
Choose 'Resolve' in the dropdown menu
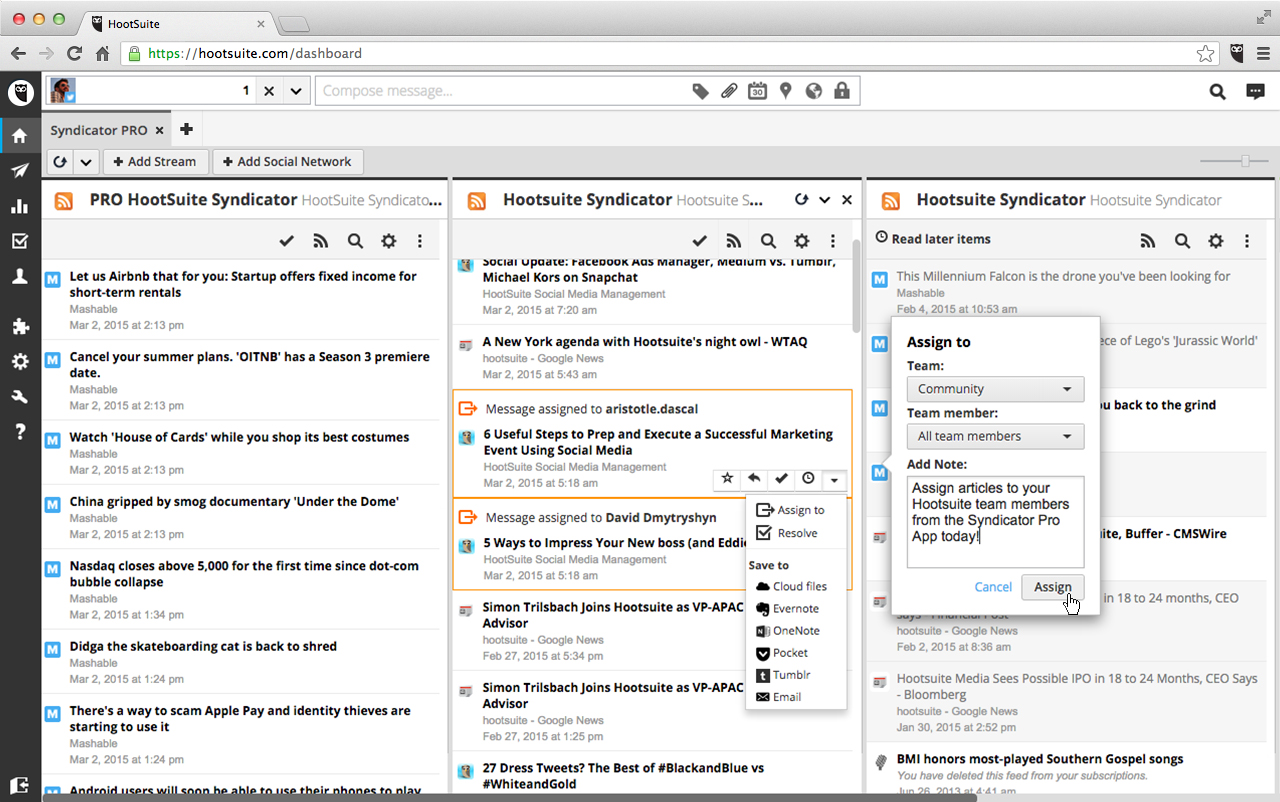pos(787,533)
